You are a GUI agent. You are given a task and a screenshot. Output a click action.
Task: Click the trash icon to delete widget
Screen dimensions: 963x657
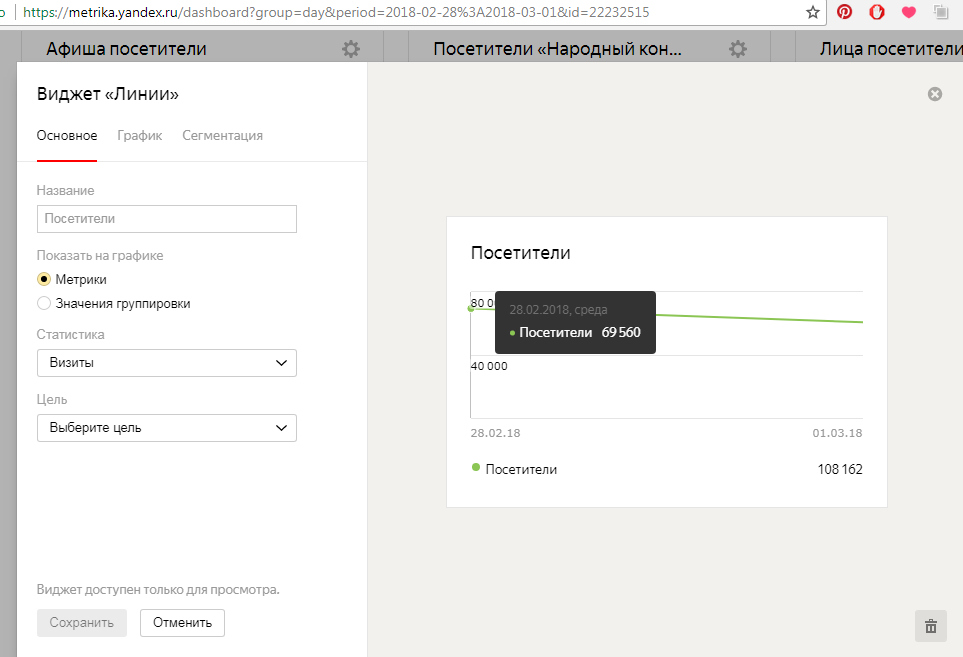(x=930, y=626)
